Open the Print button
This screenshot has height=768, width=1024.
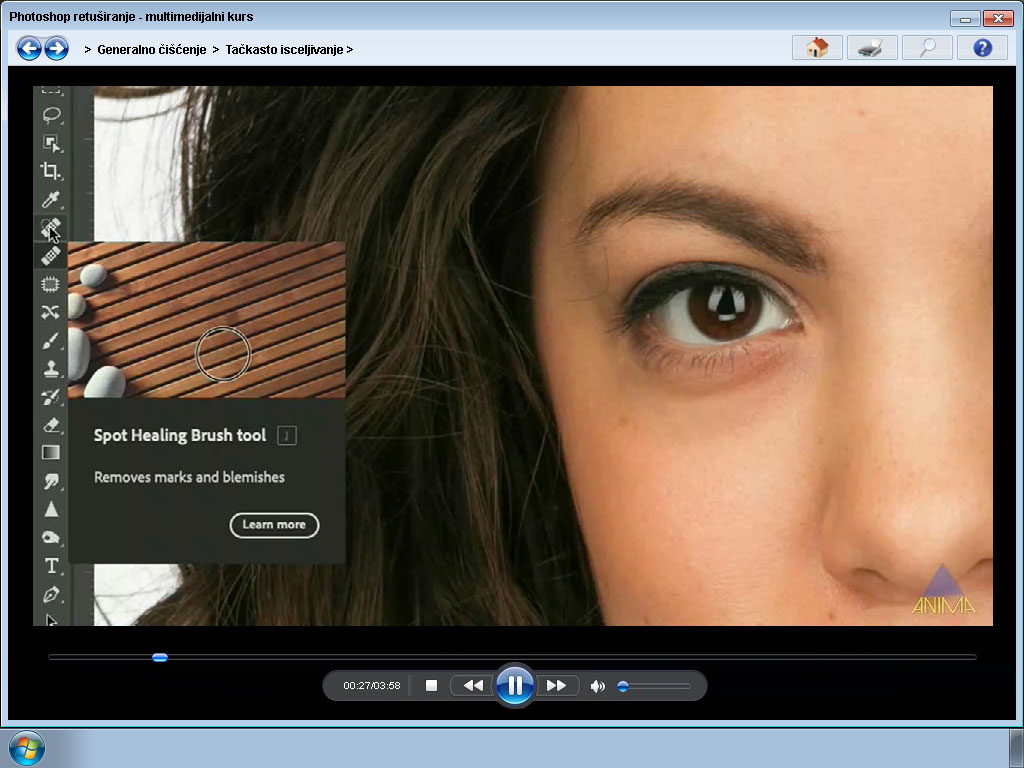[872, 48]
